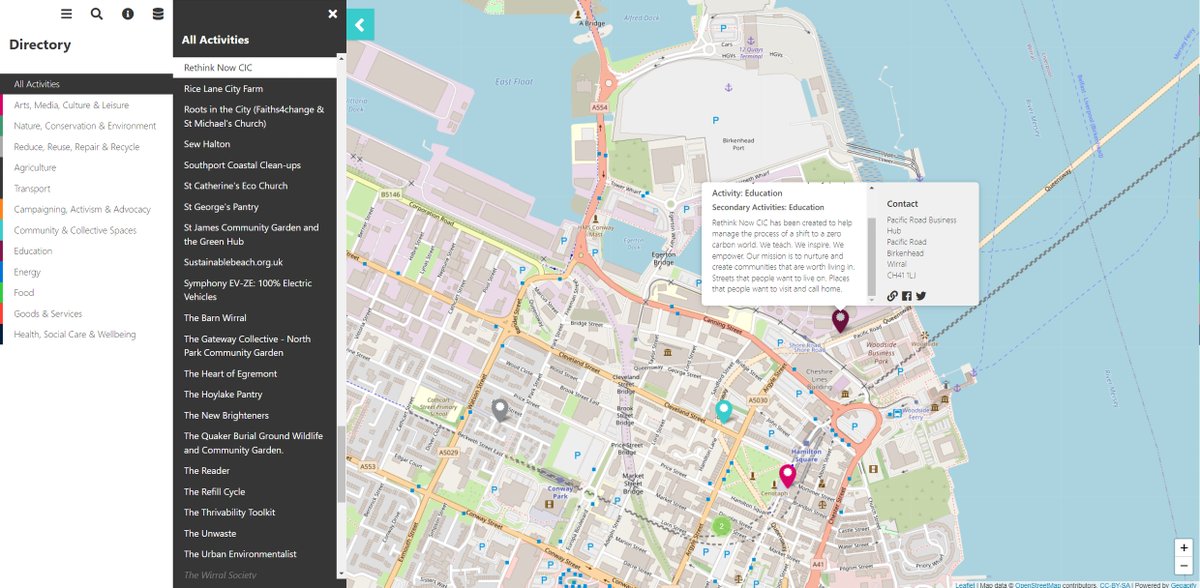Select The Hoylake Pantry list entry

click(224, 394)
